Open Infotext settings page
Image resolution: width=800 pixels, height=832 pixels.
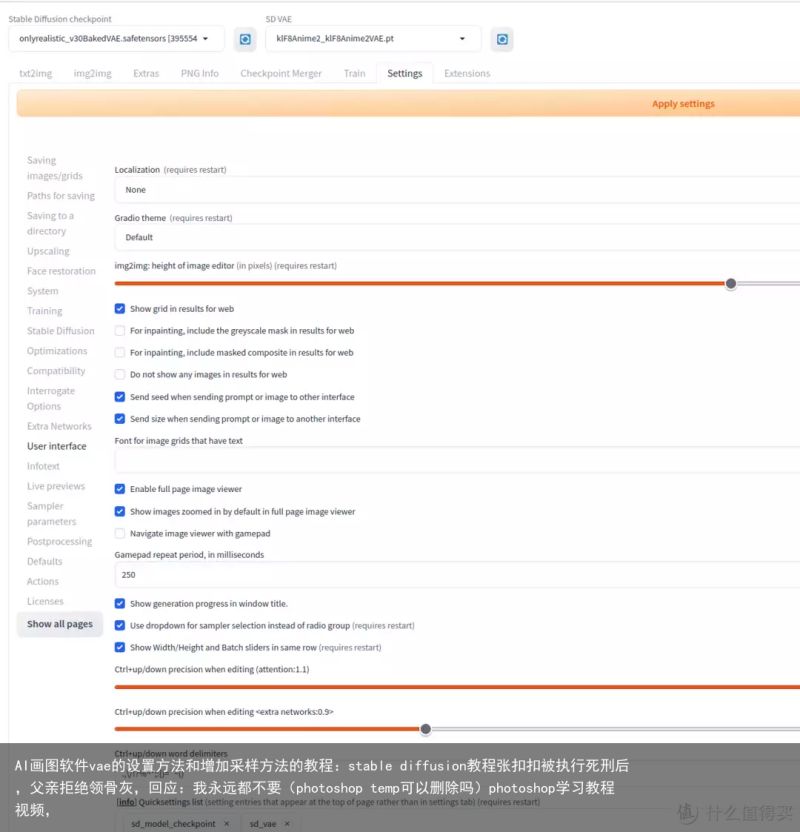pos(43,466)
